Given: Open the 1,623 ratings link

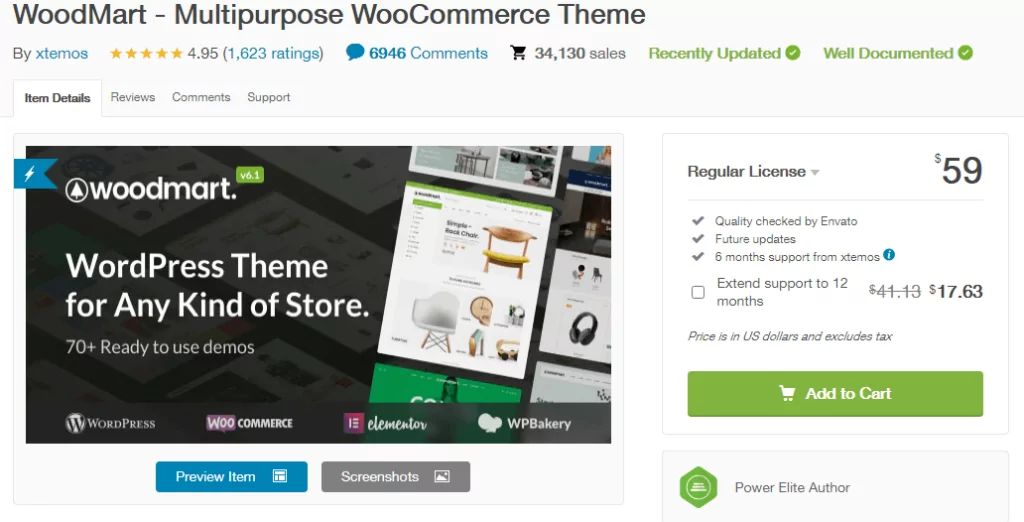Looking at the screenshot, I should [x=273, y=53].
